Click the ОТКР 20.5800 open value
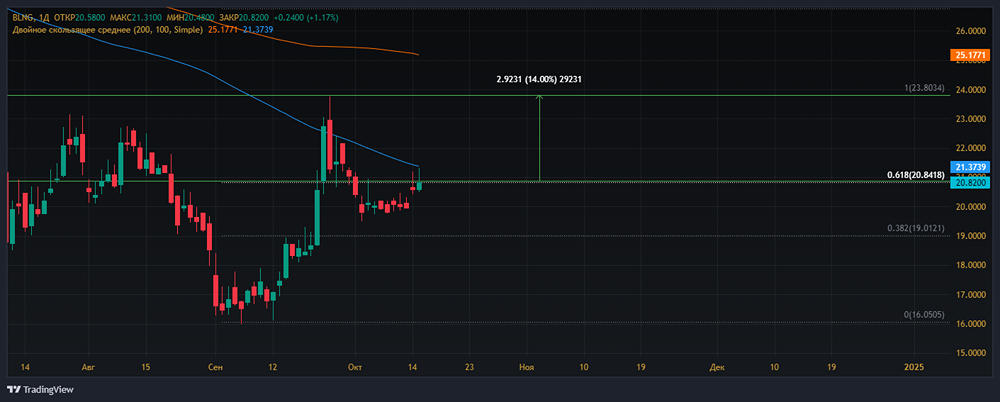 78,19
